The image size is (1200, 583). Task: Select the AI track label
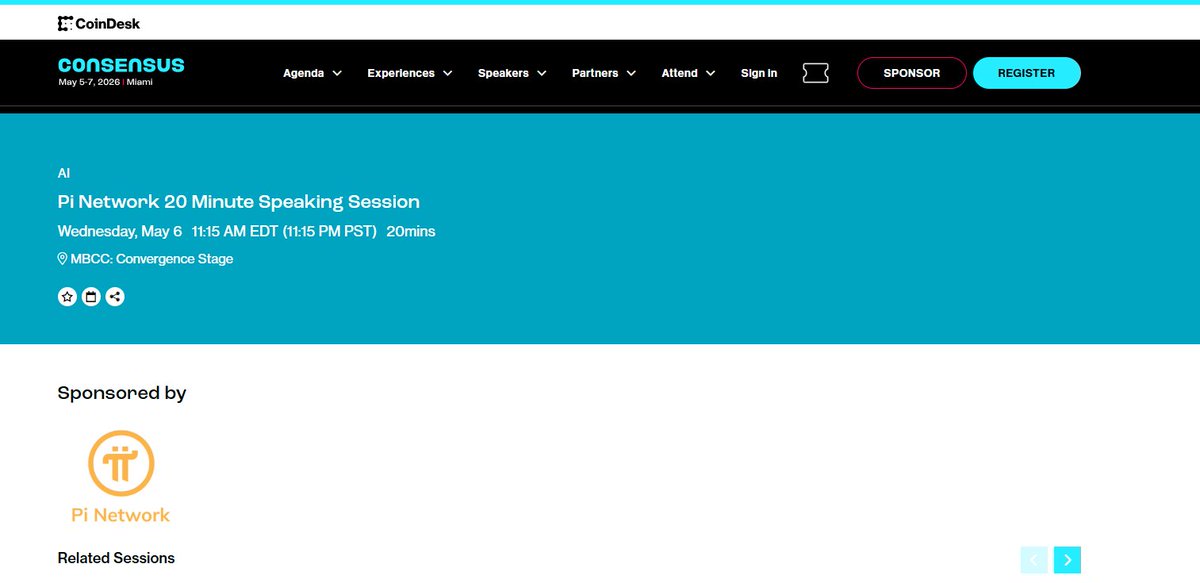[x=64, y=173]
